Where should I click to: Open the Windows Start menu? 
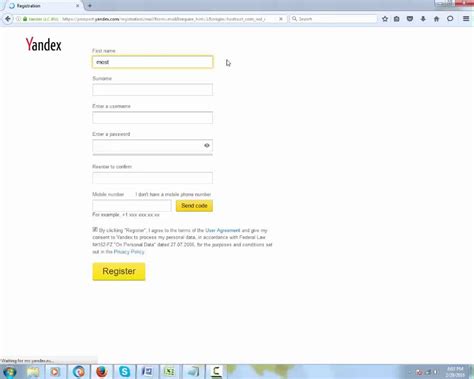coord(9,372)
